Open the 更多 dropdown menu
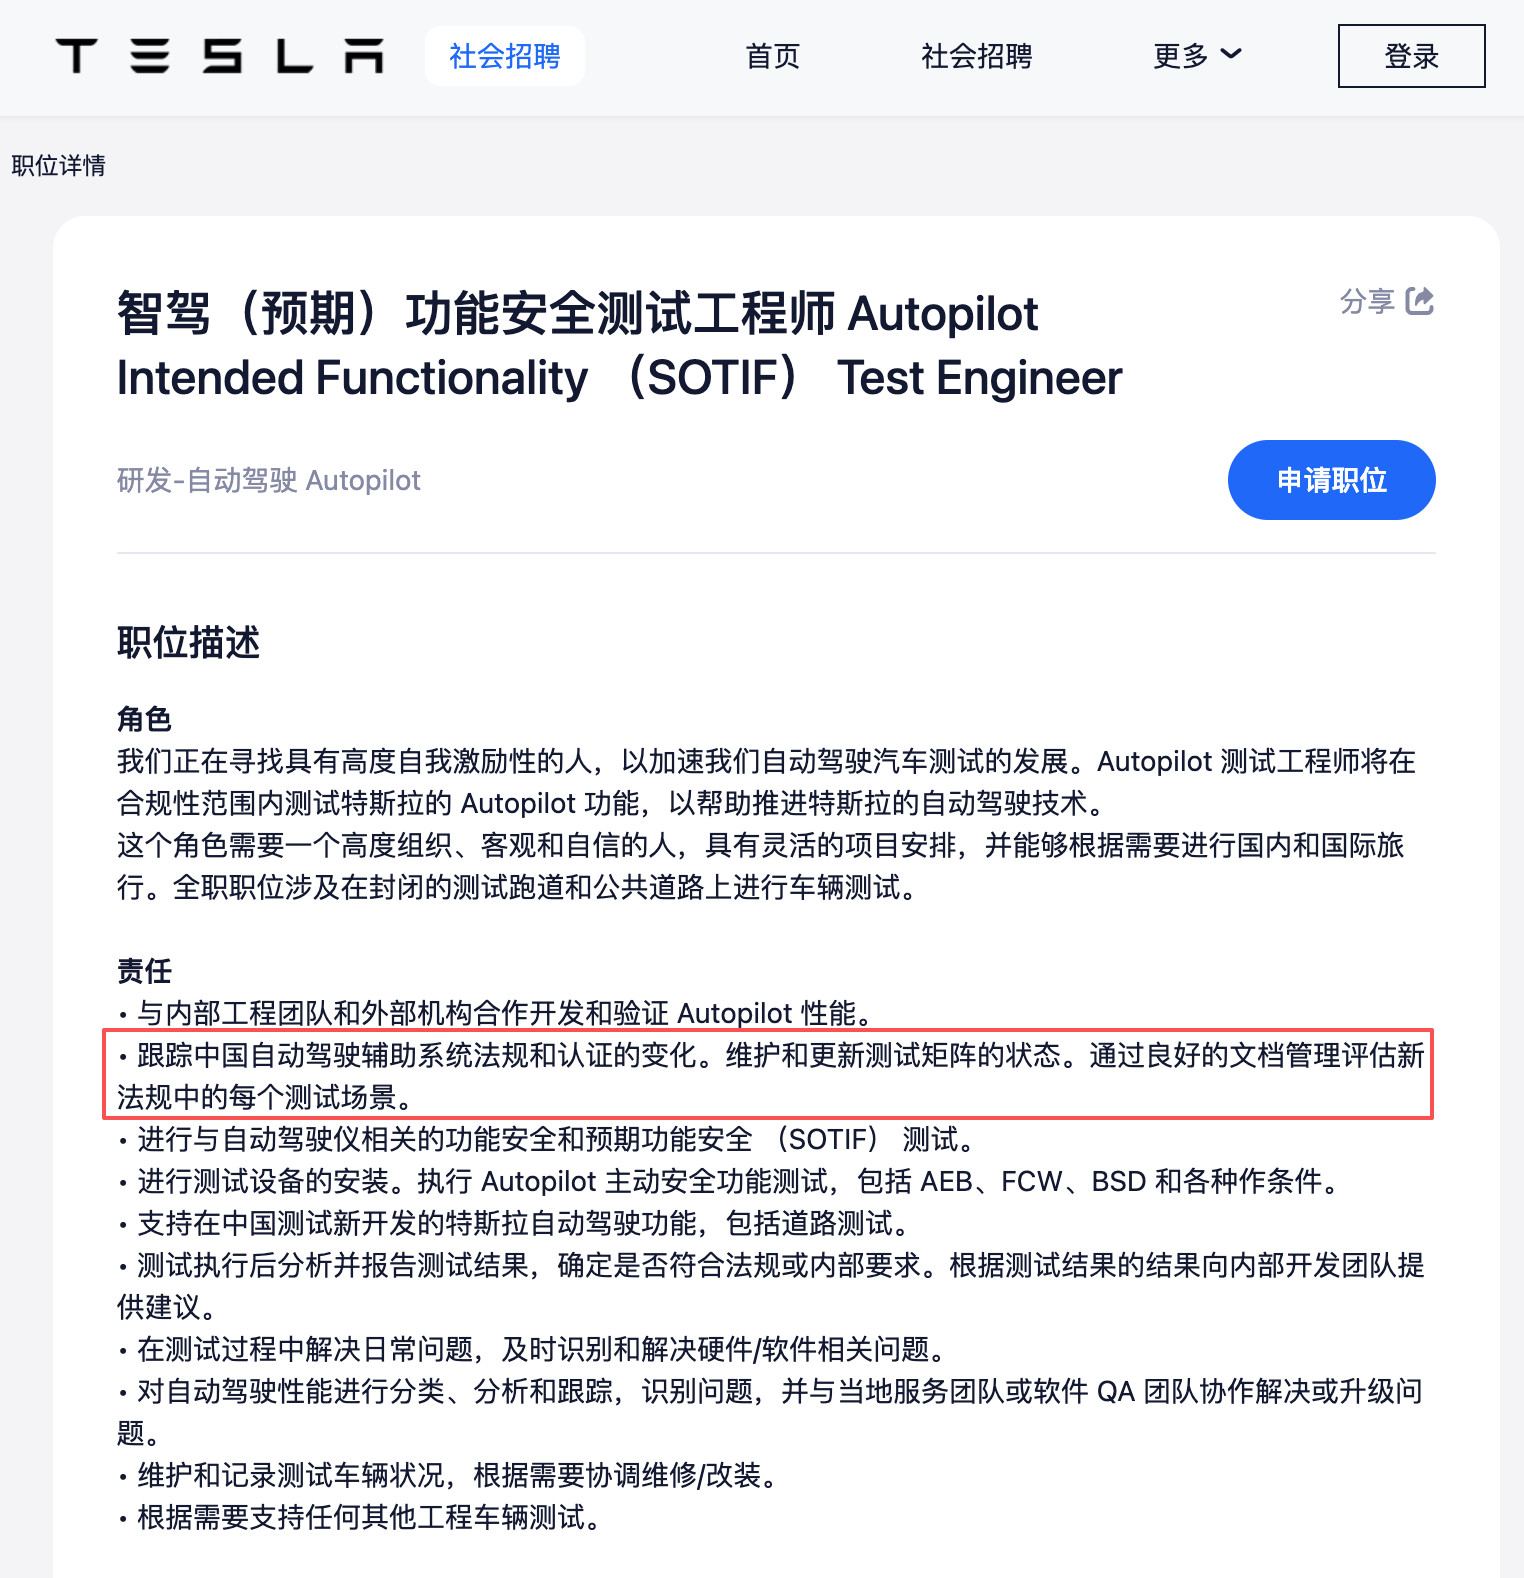This screenshot has height=1578, width=1524. coord(1182,57)
